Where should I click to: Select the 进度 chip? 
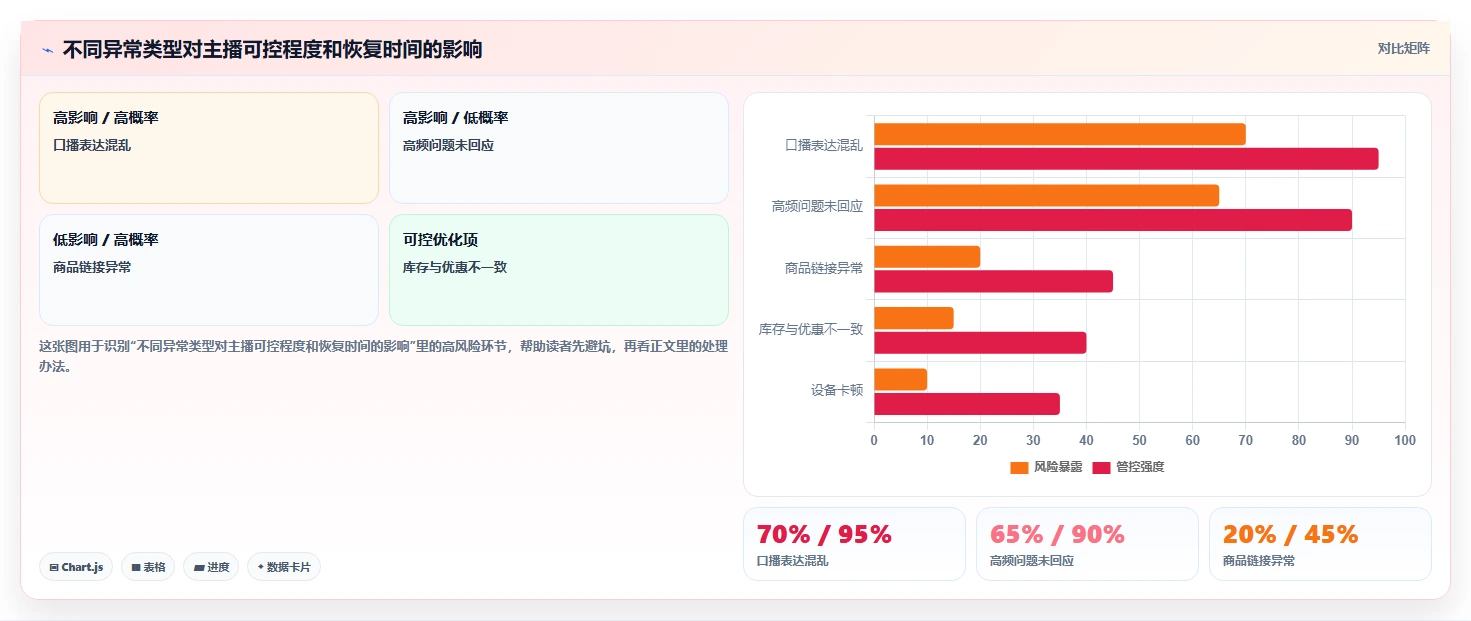pyautogui.click(x=211, y=567)
